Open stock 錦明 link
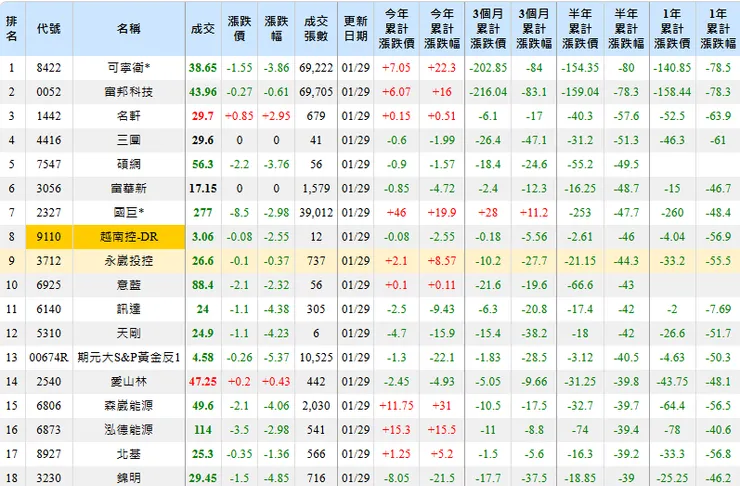Image resolution: width=740 pixels, height=486 pixels. tap(128, 478)
